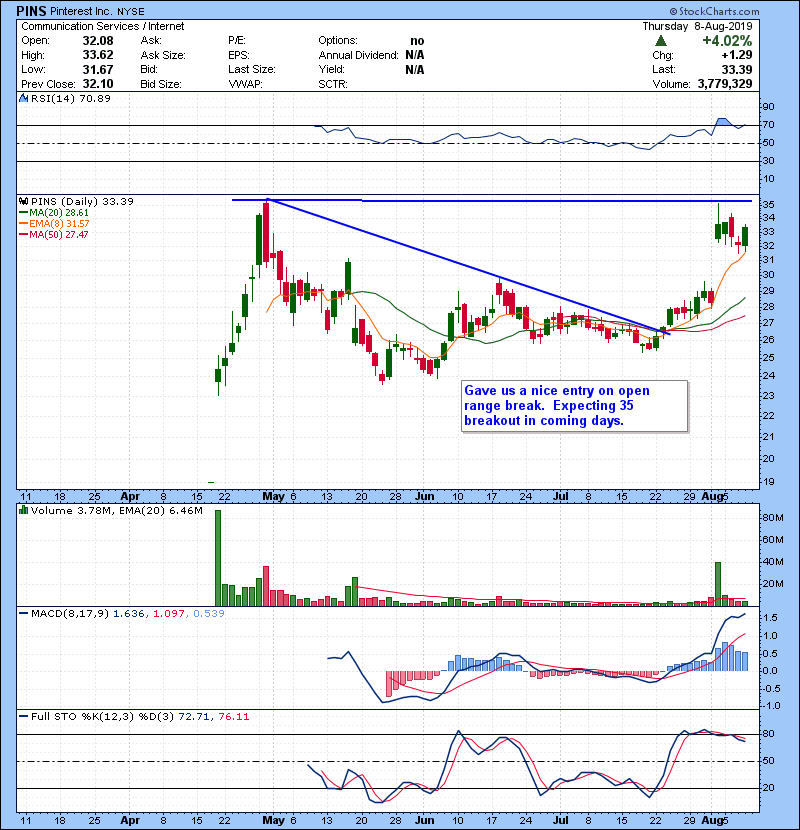Screen dimensions: 800x830
Task: Click the May label on price date axis
Action: [274, 497]
